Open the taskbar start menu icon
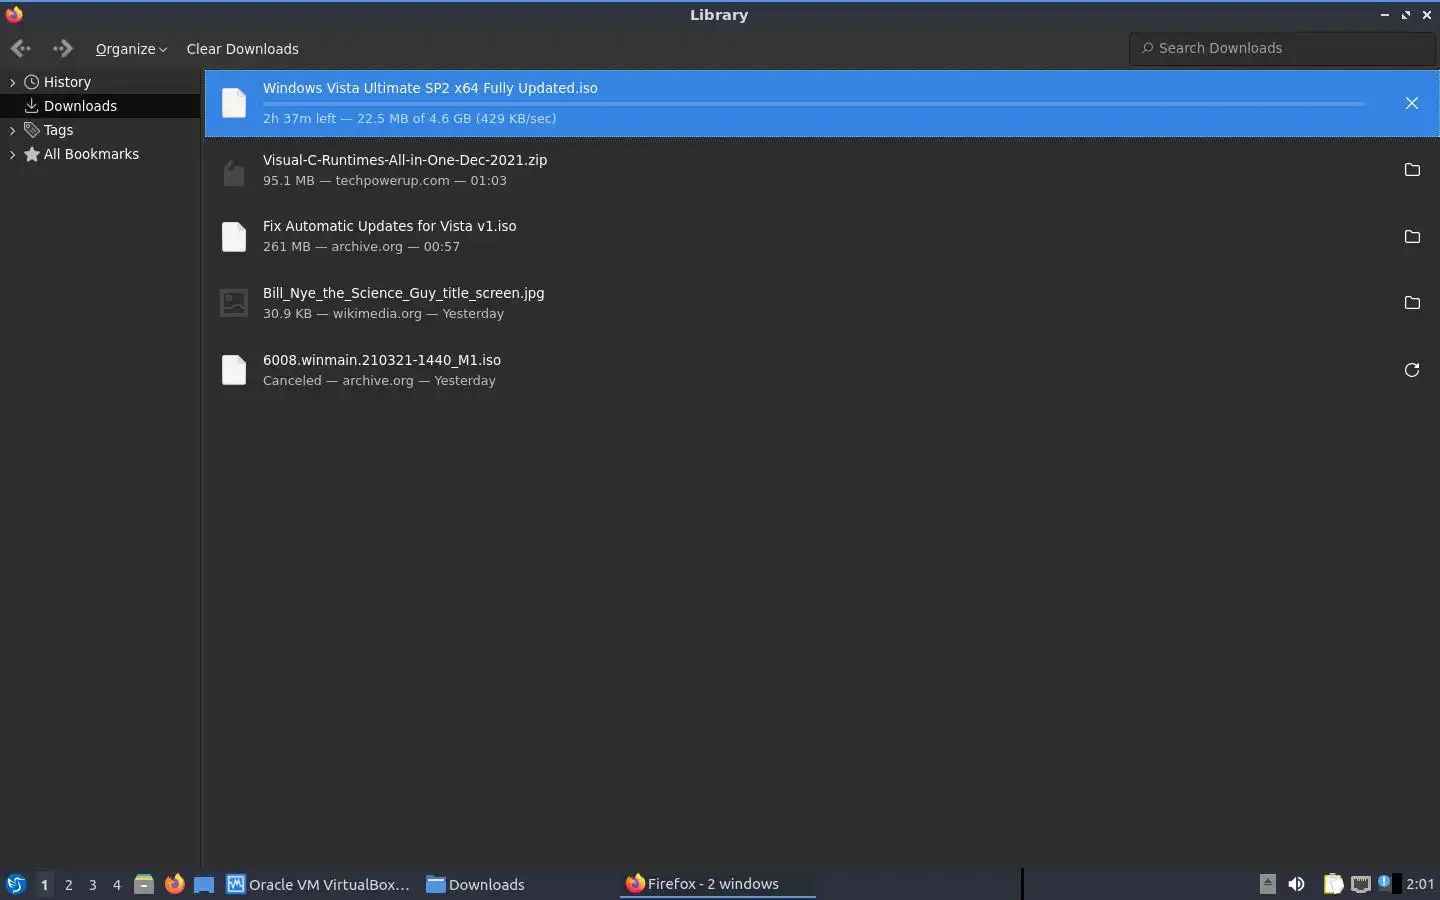The image size is (1440, 900). pyautogui.click(x=15, y=884)
